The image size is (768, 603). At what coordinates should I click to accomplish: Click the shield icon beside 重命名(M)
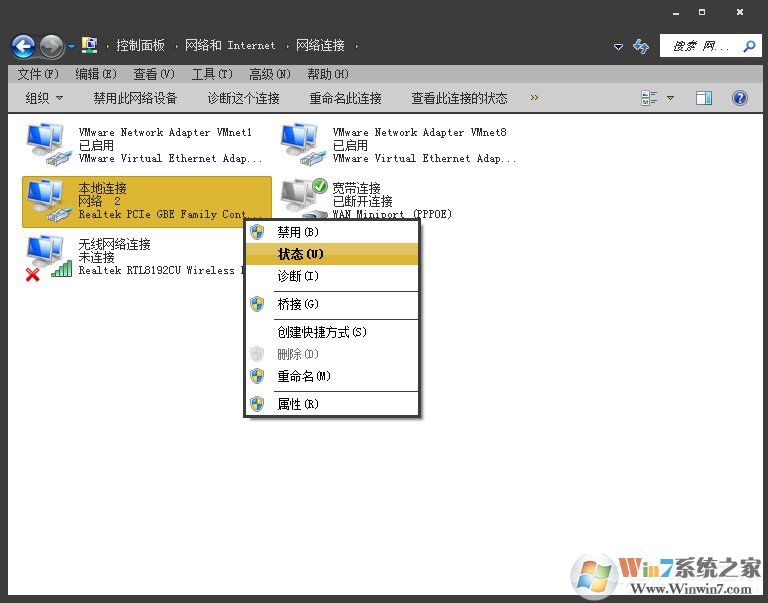coord(257,376)
